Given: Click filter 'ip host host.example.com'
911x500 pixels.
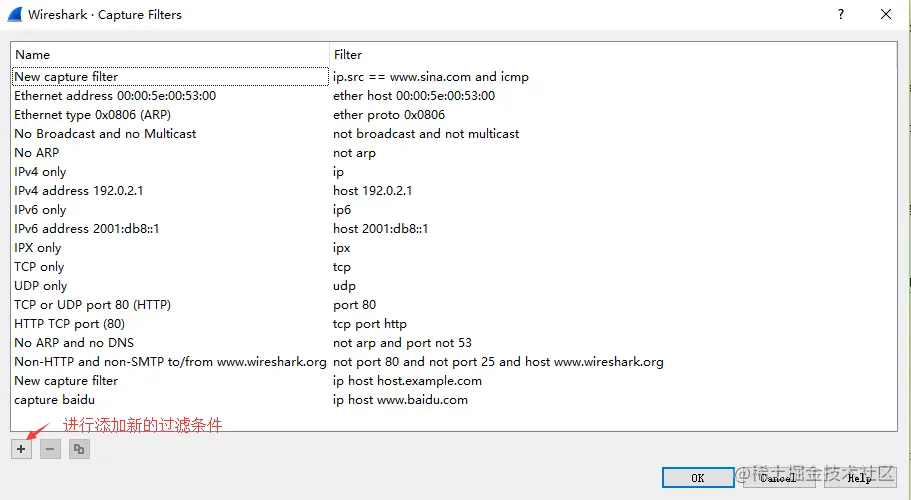Looking at the screenshot, I should point(407,381).
